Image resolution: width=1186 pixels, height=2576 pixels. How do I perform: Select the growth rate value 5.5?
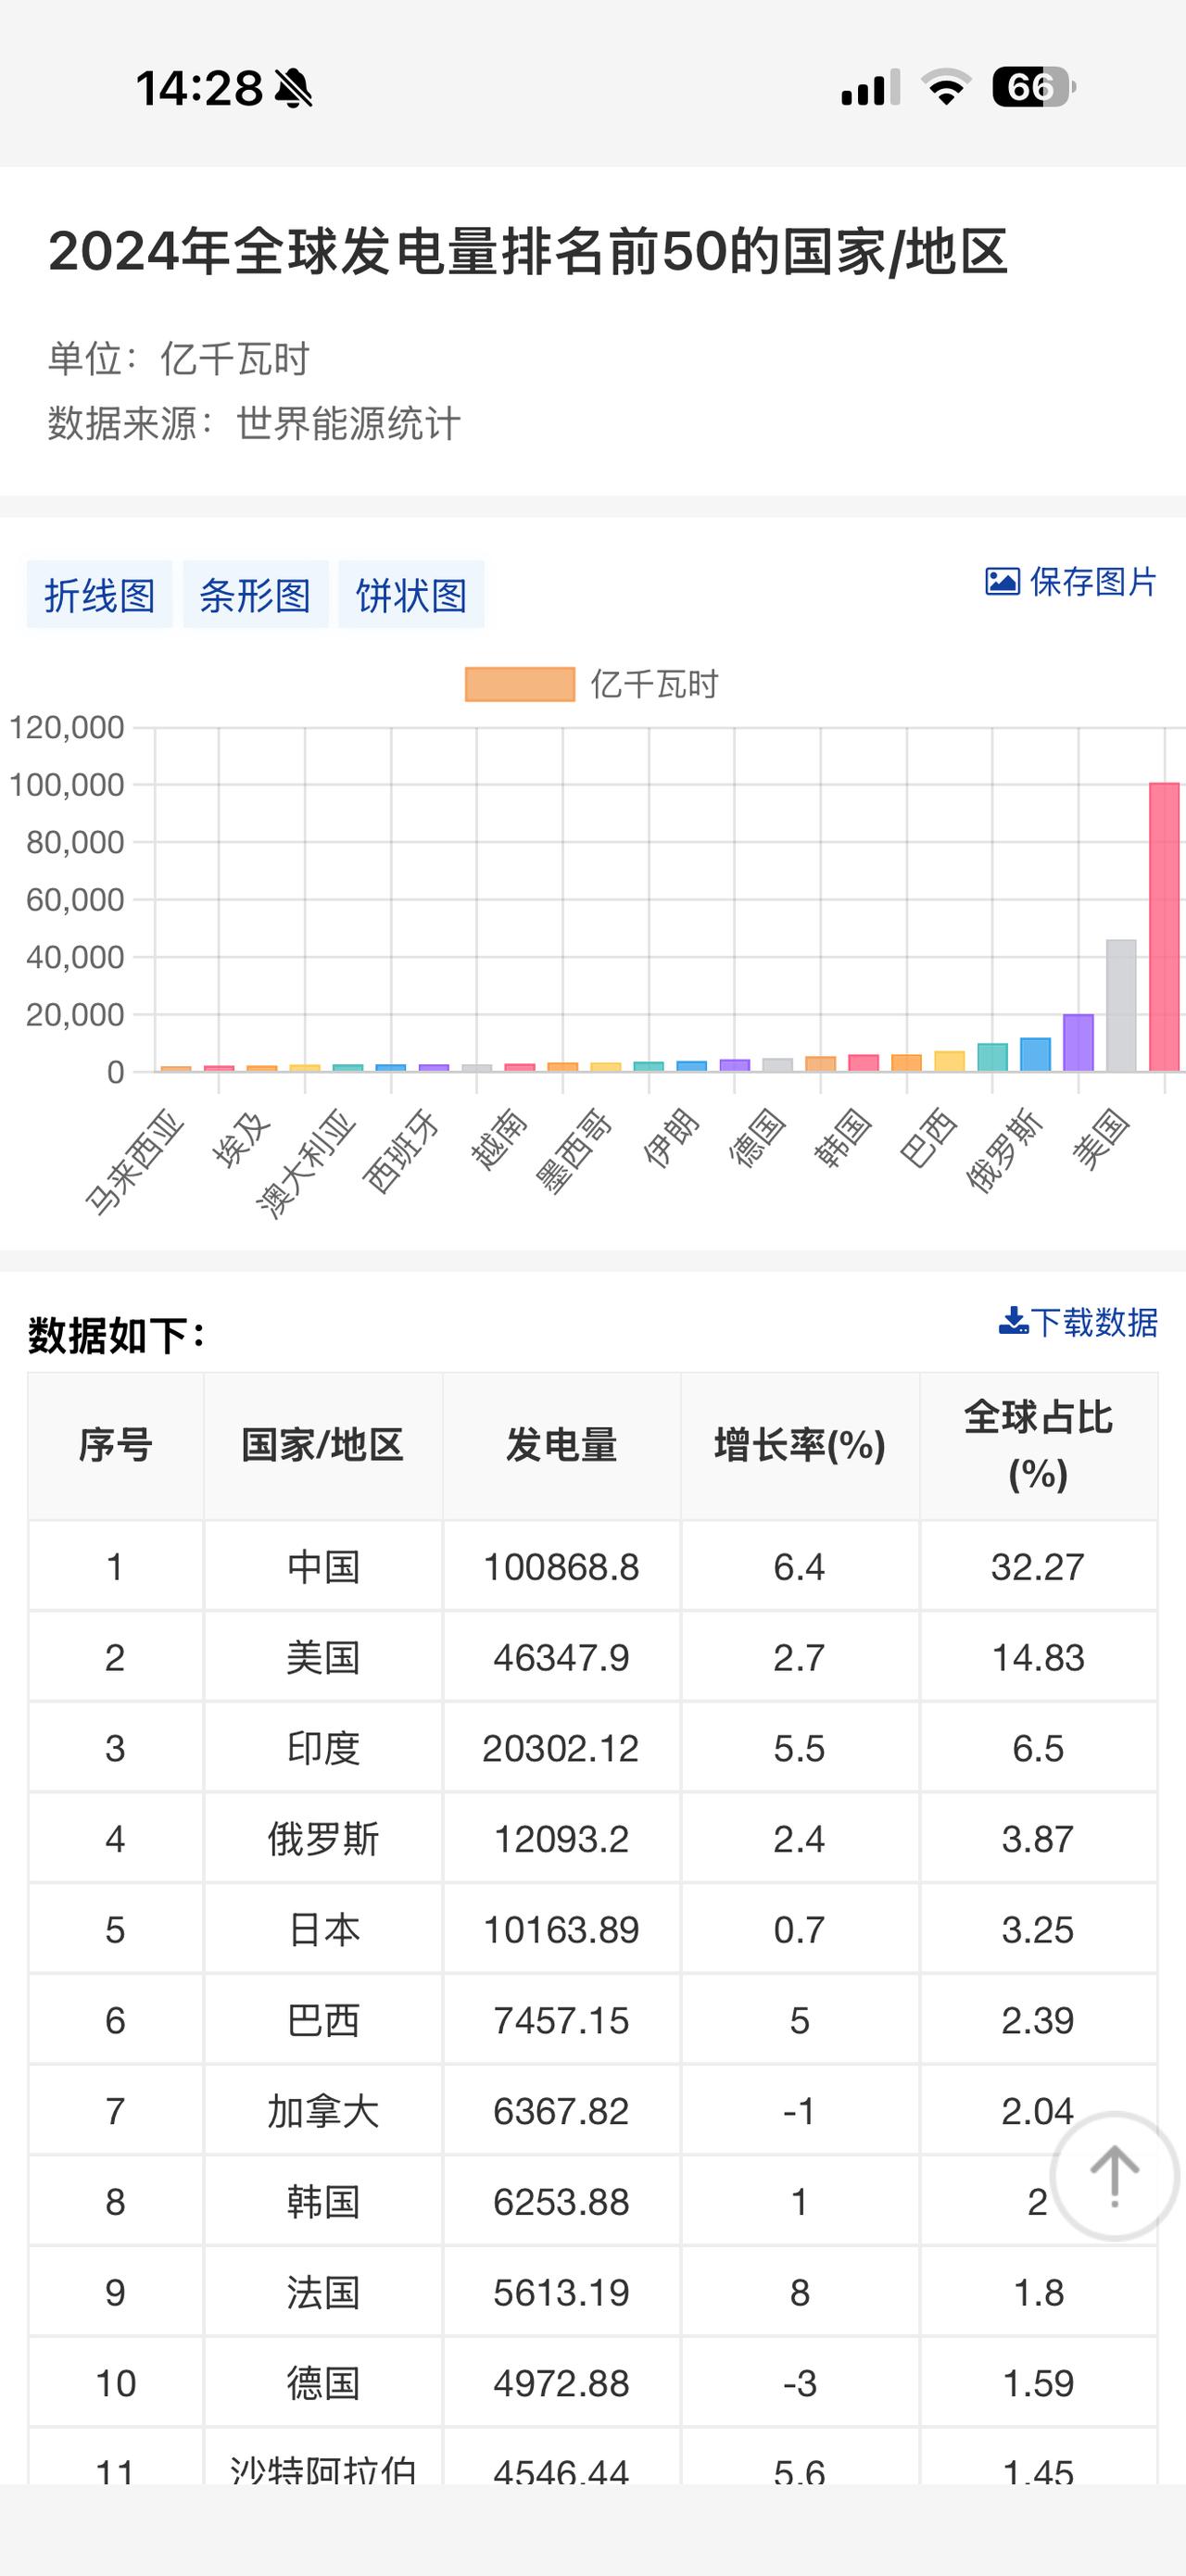(x=799, y=1748)
